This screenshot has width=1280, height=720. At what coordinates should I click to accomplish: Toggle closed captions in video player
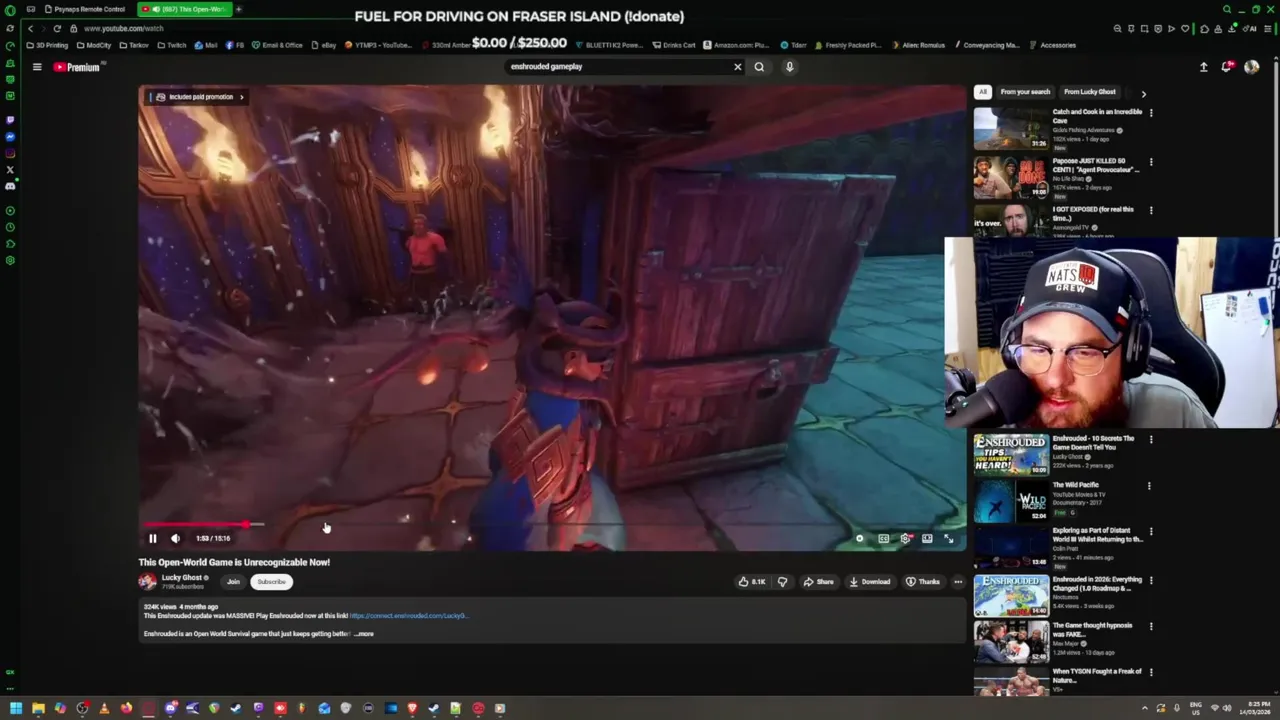[x=883, y=538]
